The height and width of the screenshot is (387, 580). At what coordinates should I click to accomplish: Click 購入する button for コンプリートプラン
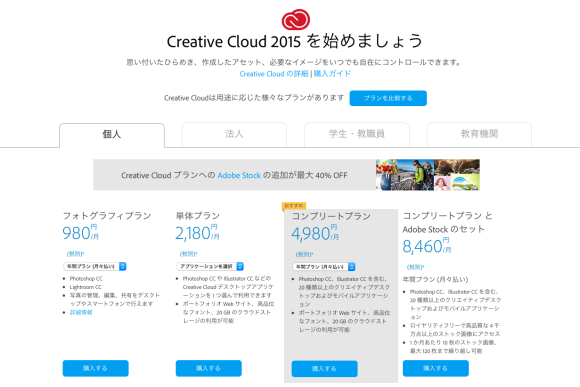324,369
